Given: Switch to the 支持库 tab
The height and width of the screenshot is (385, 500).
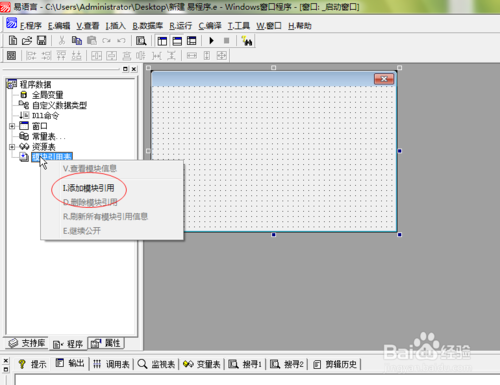Looking at the screenshot, I should tap(26, 343).
